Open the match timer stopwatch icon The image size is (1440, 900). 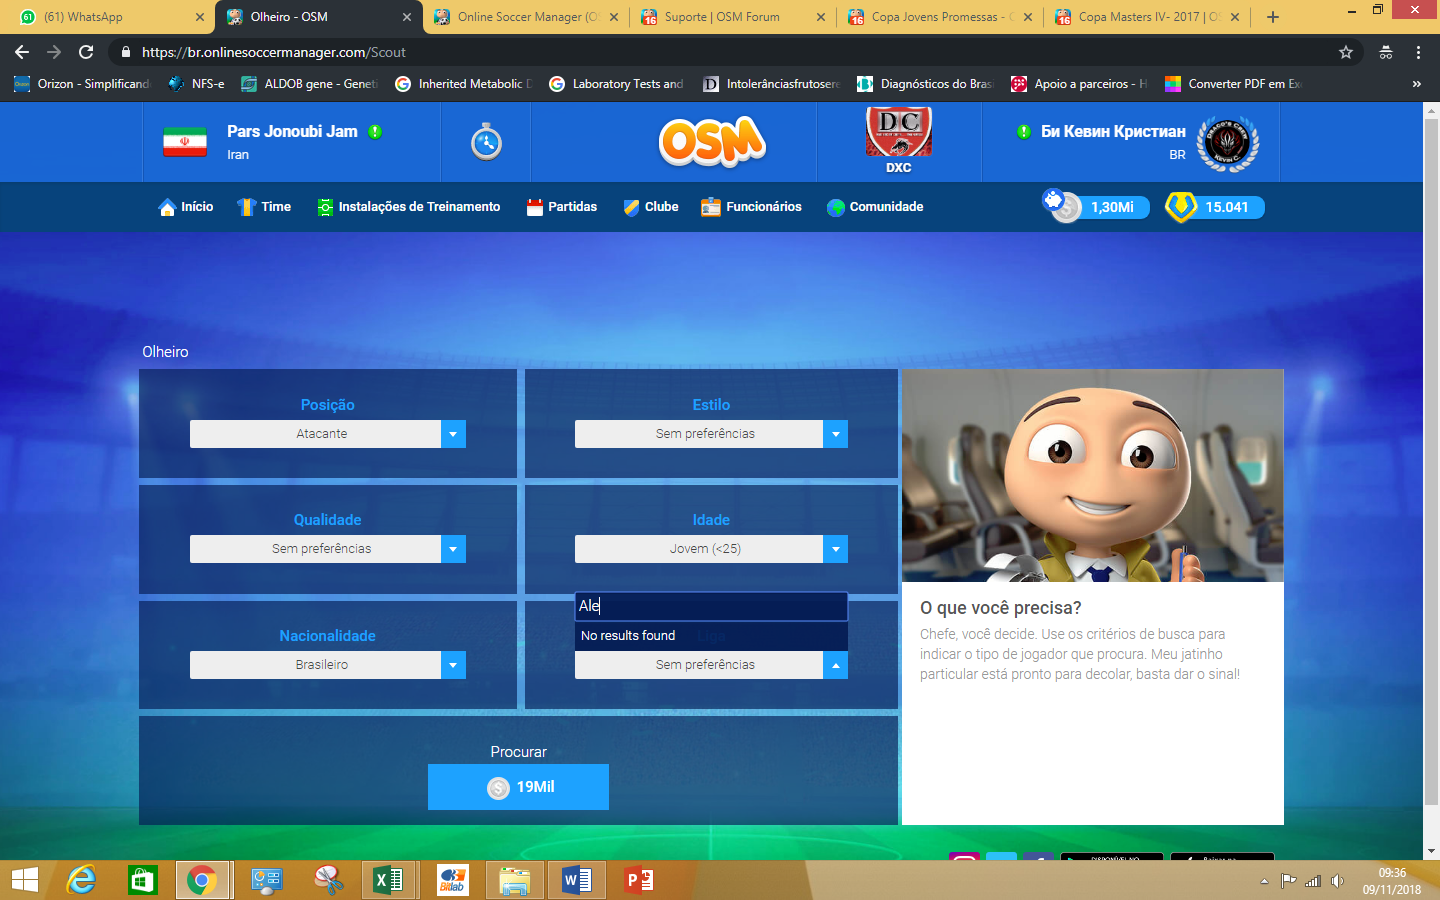pos(486,142)
